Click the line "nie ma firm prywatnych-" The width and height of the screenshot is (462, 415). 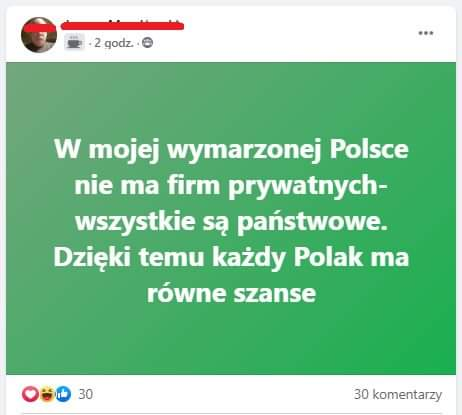click(231, 186)
